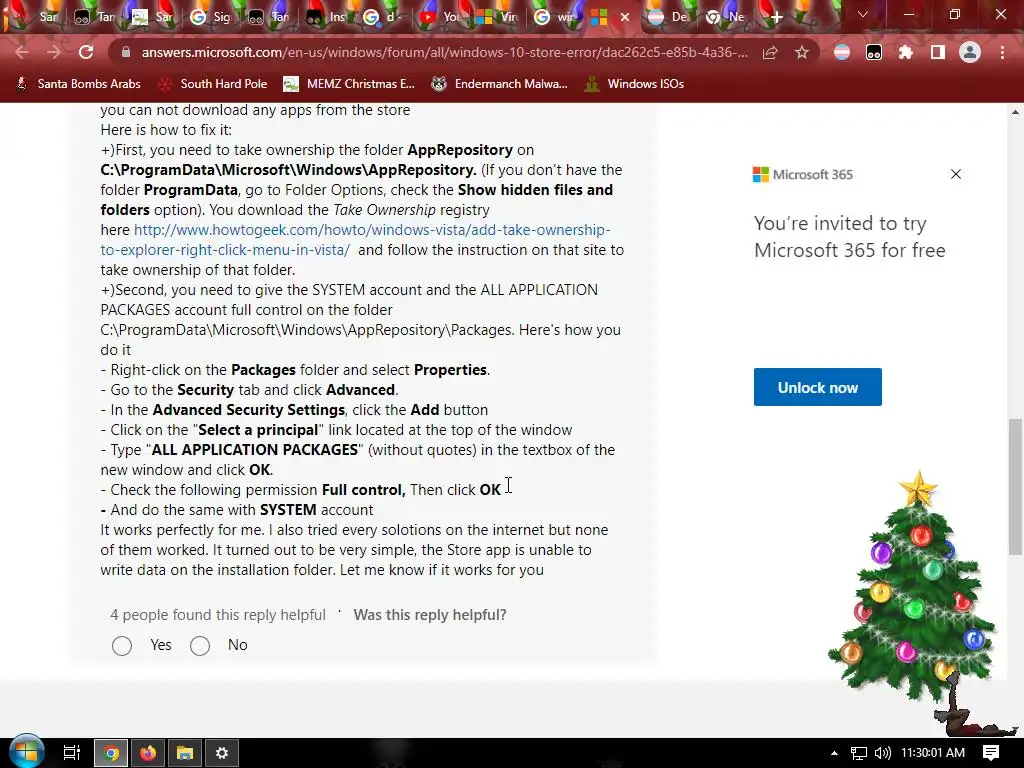This screenshot has height=768, width=1024.
Task: Show hidden tray icons arrow
Action: tap(834, 753)
